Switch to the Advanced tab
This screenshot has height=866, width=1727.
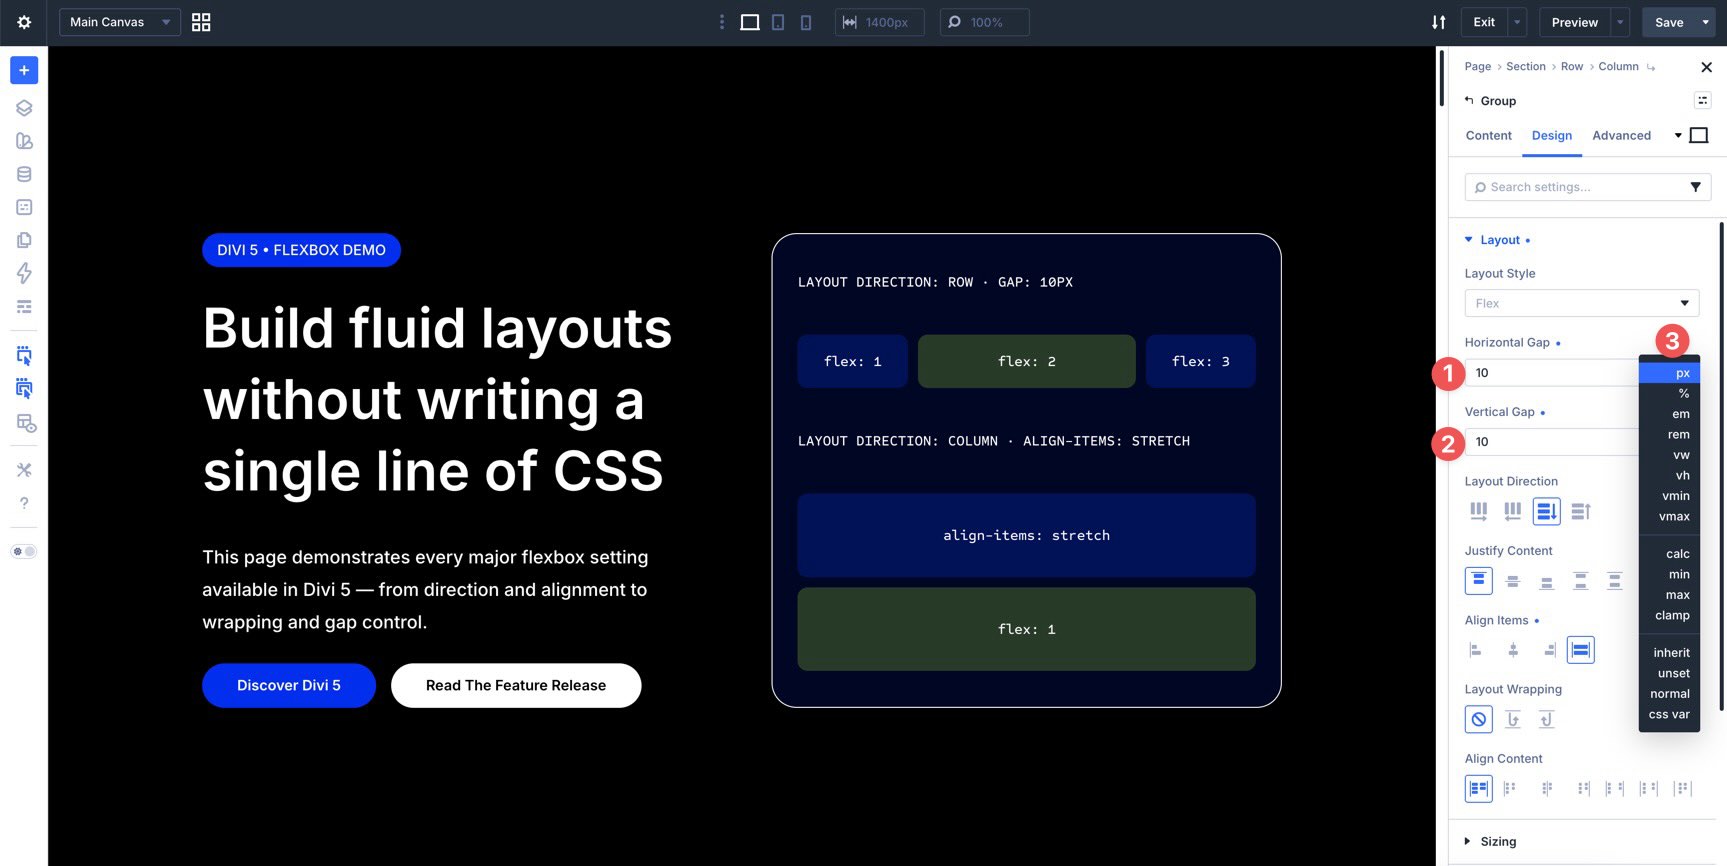click(1621, 136)
